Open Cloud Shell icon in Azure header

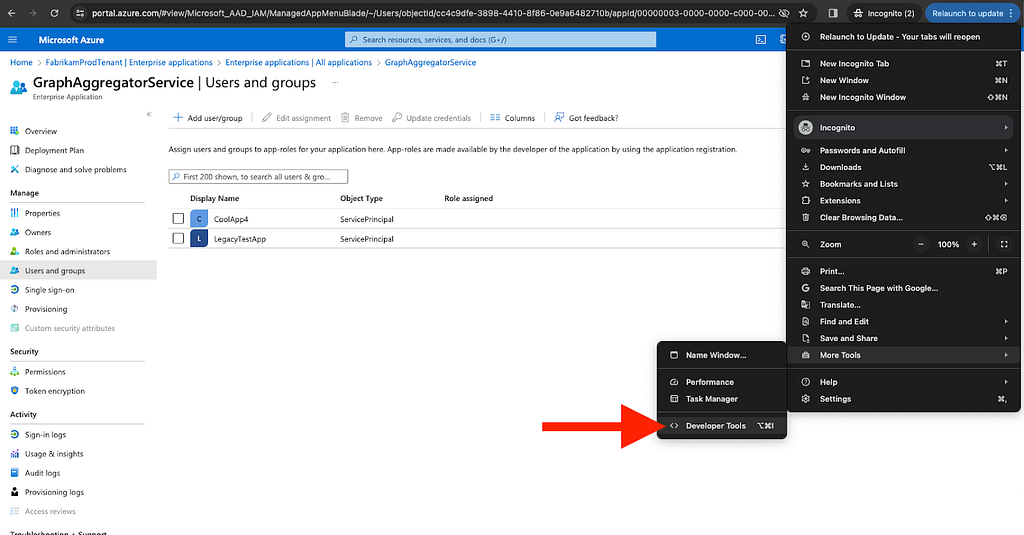pyautogui.click(x=761, y=40)
